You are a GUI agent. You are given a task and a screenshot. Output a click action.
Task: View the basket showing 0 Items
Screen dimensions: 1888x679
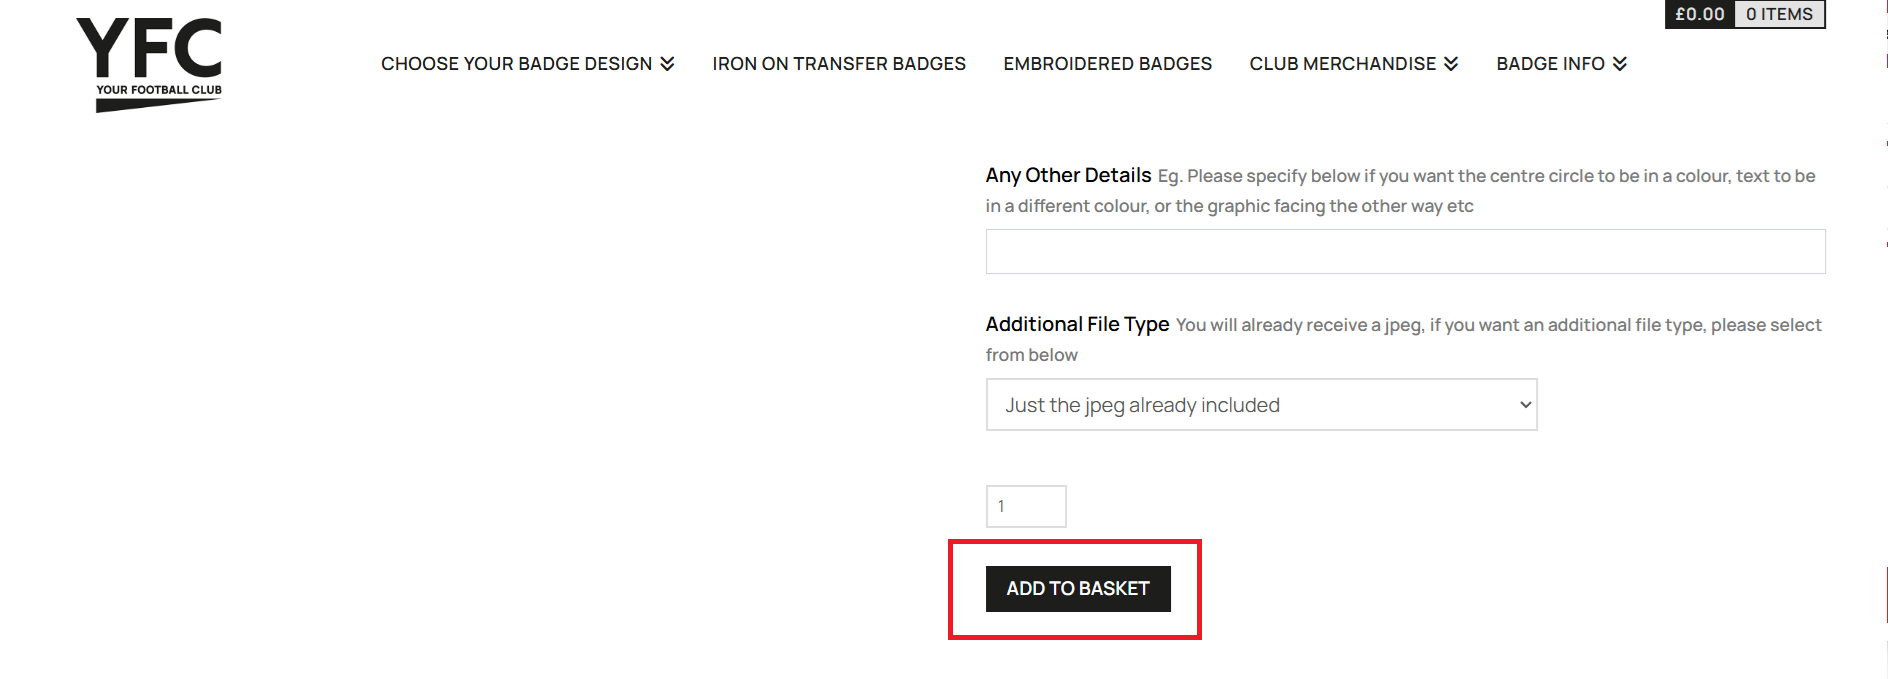pyautogui.click(x=1779, y=14)
